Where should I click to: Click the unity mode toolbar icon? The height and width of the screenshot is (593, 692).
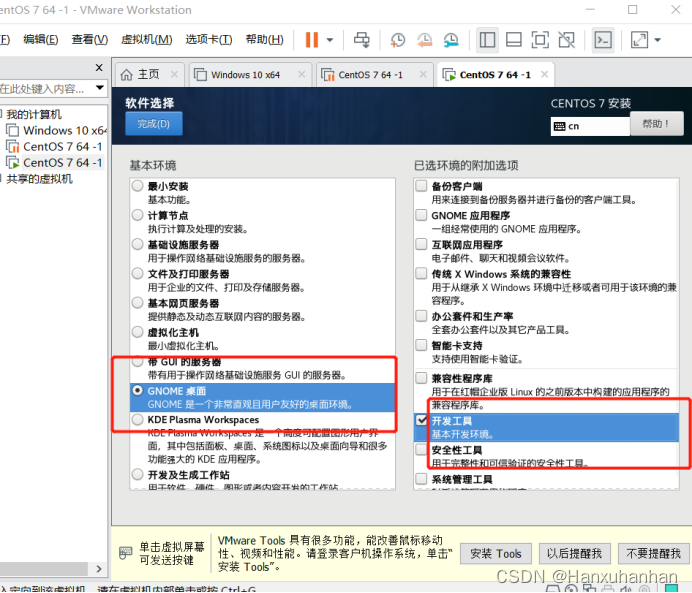(x=567, y=40)
